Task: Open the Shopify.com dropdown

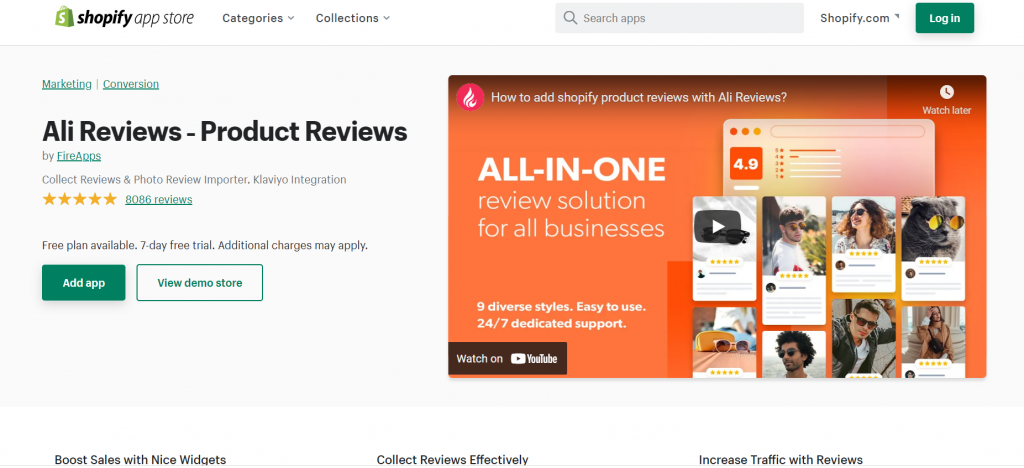Action: [x=859, y=18]
